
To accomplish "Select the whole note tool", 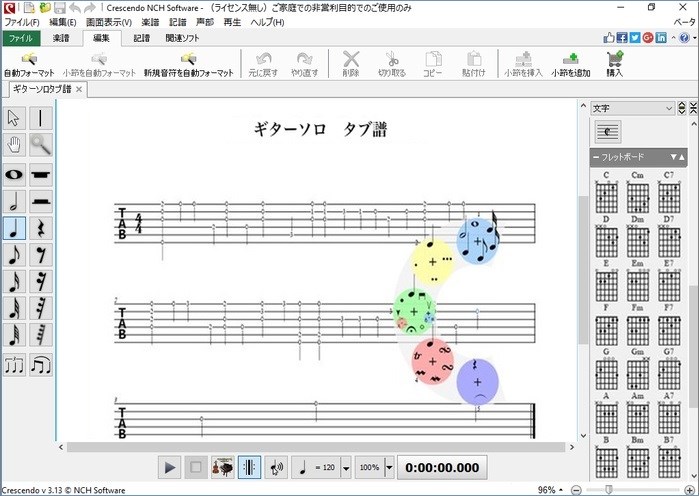I will click(x=14, y=175).
